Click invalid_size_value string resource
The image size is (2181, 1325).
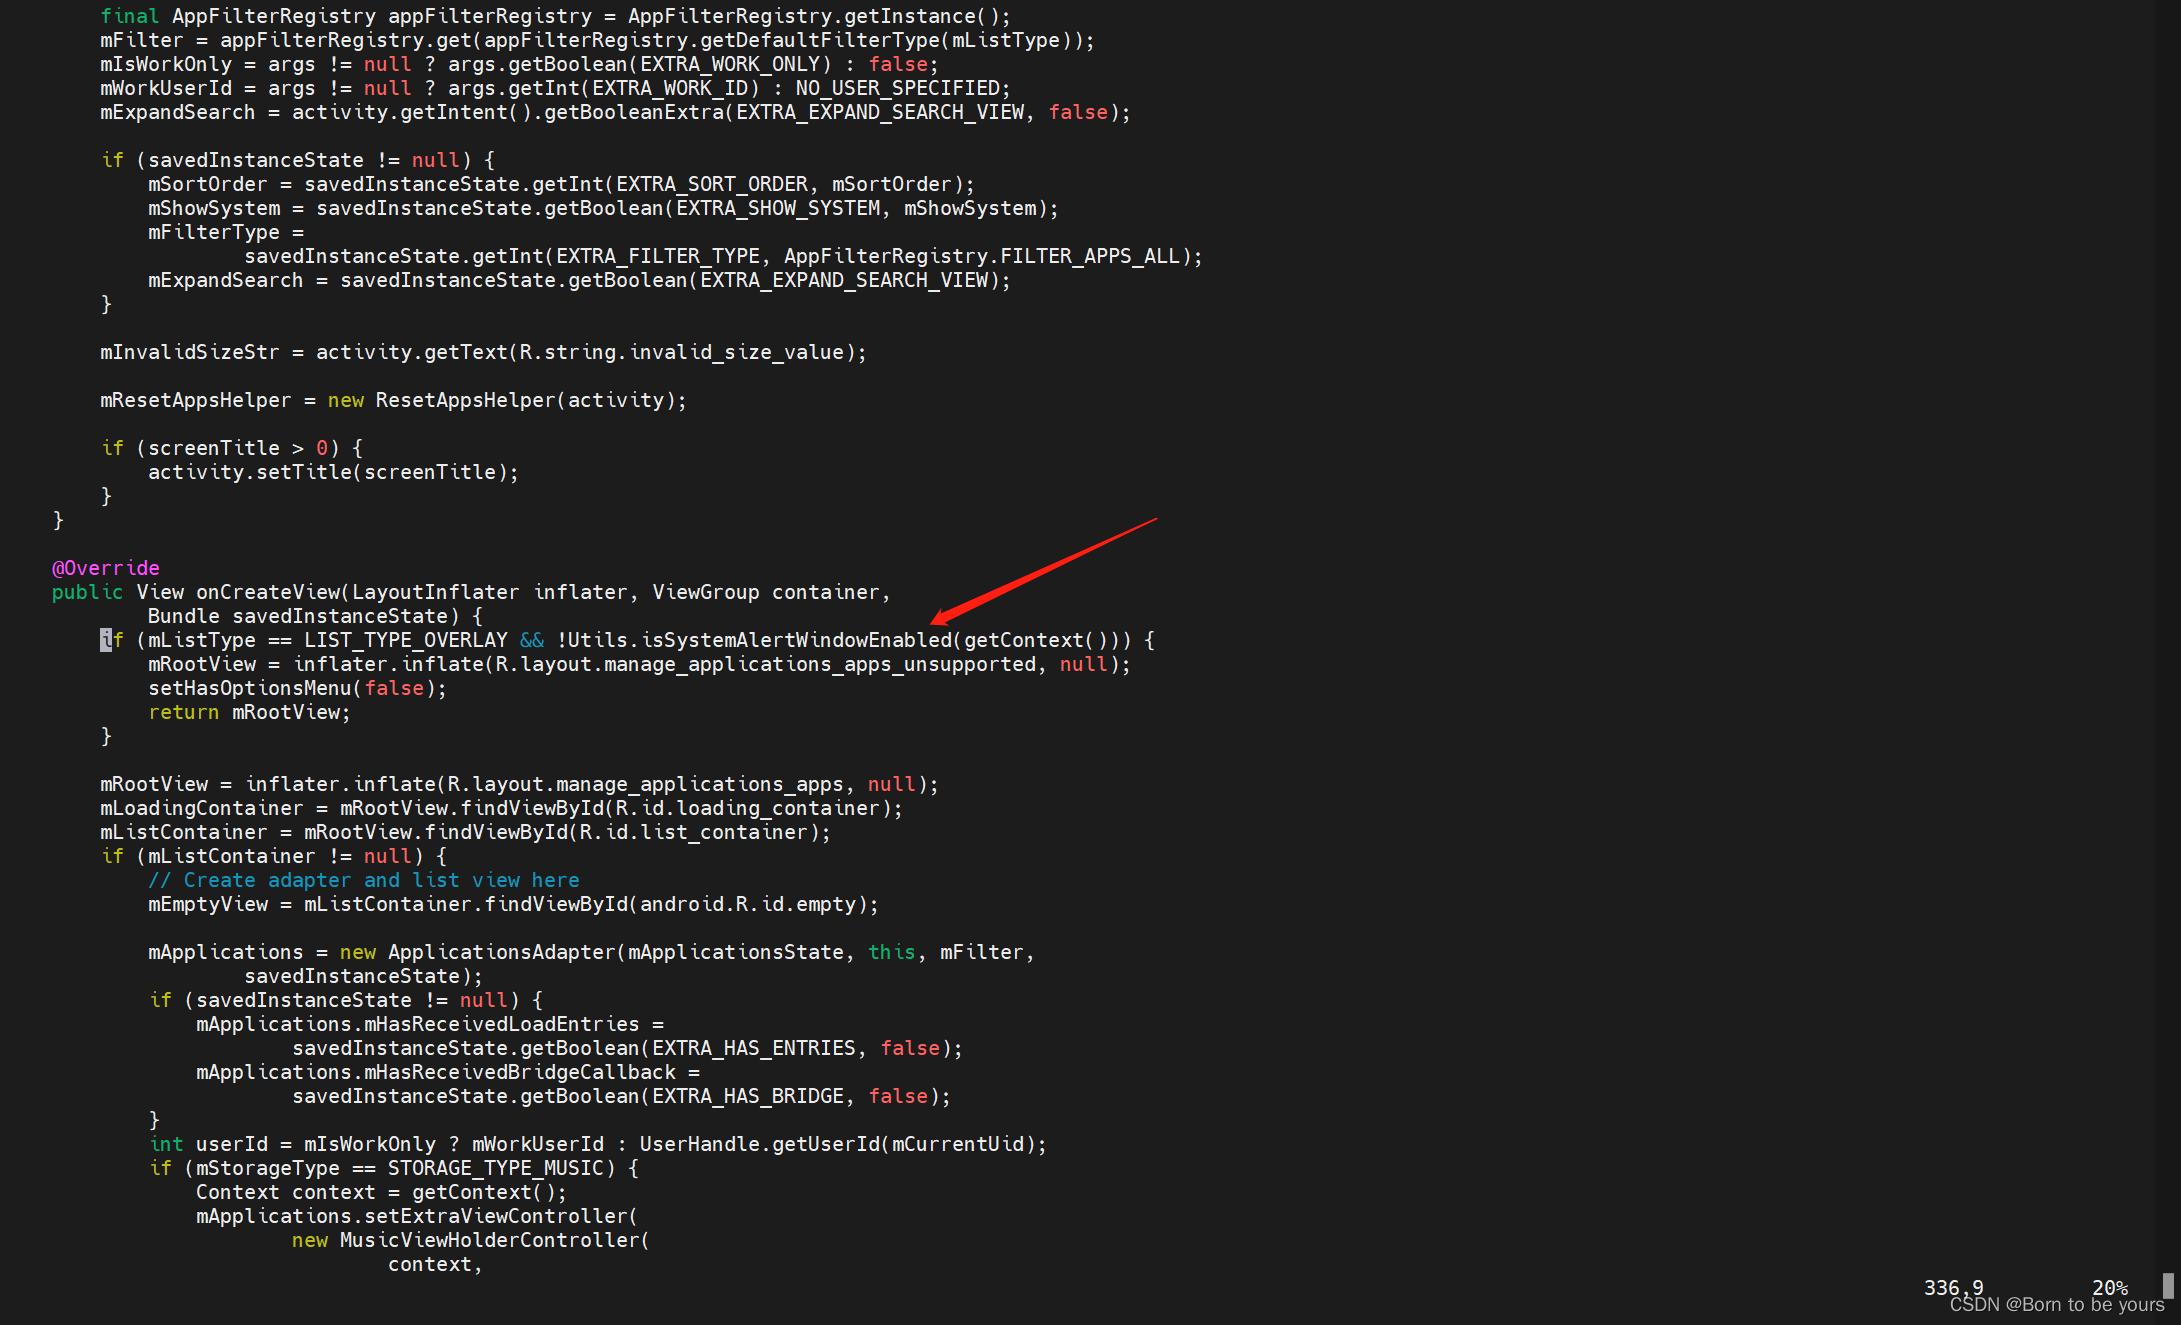point(737,352)
